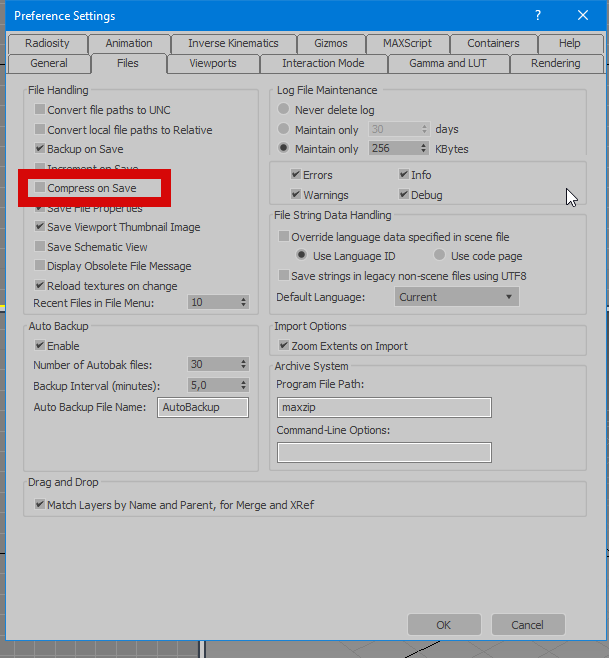Screen dimensions: 609x658
Task: Open the MAXScript tab
Action: [x=407, y=43]
